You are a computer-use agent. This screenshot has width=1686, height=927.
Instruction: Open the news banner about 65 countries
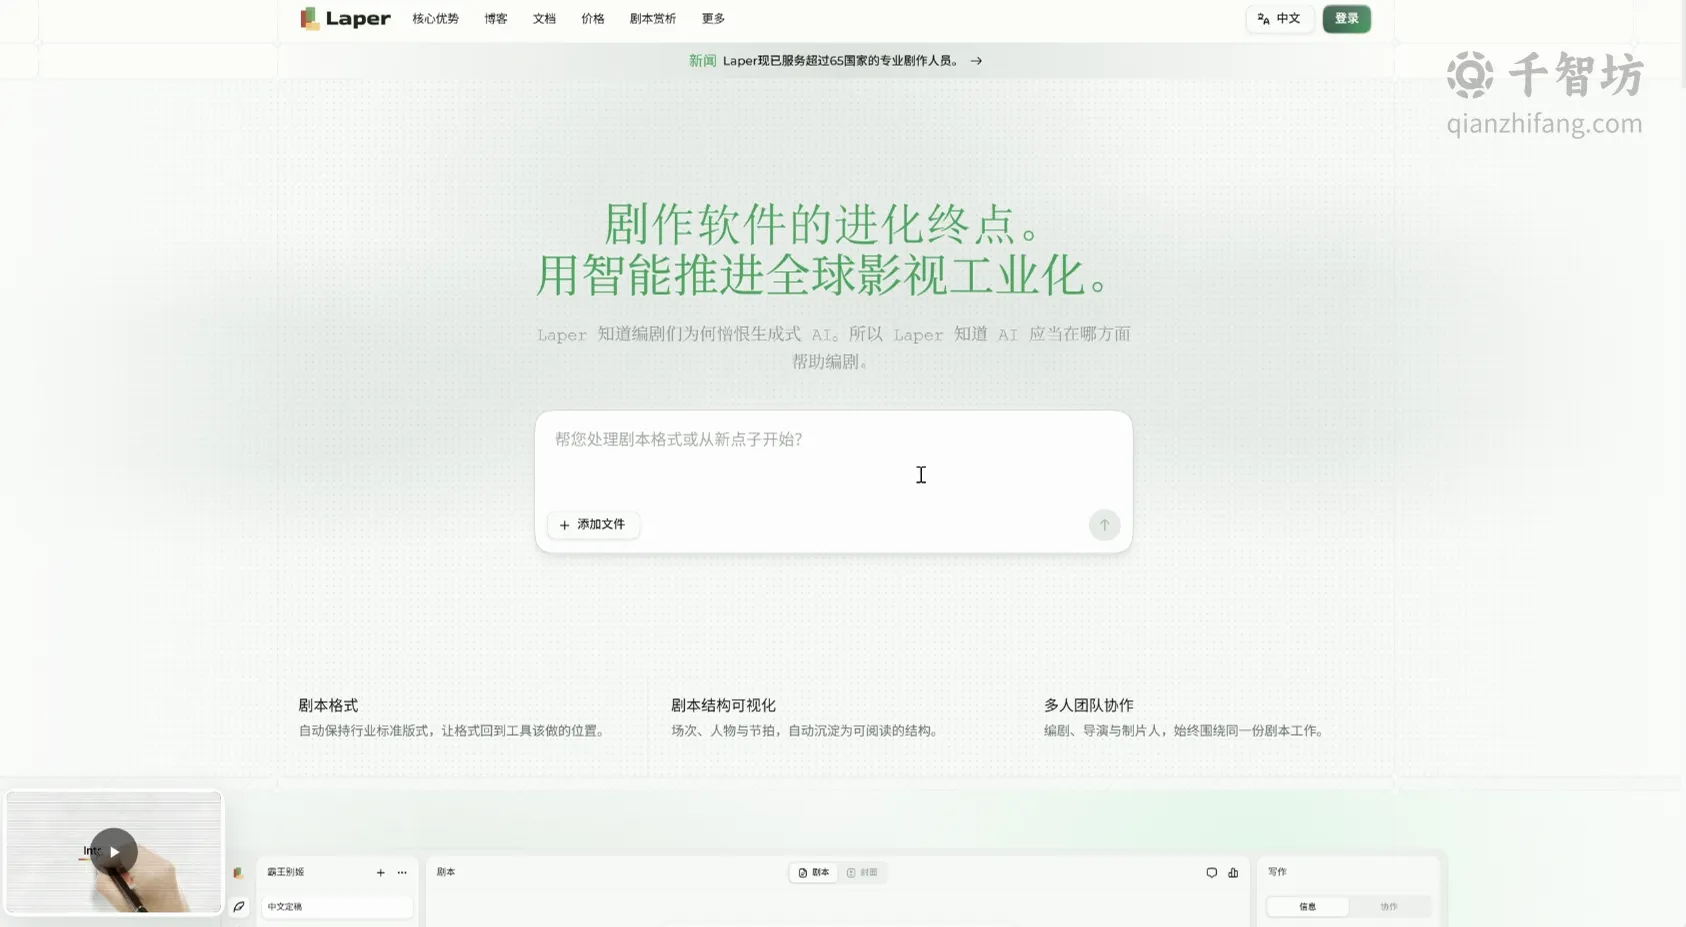coord(835,61)
